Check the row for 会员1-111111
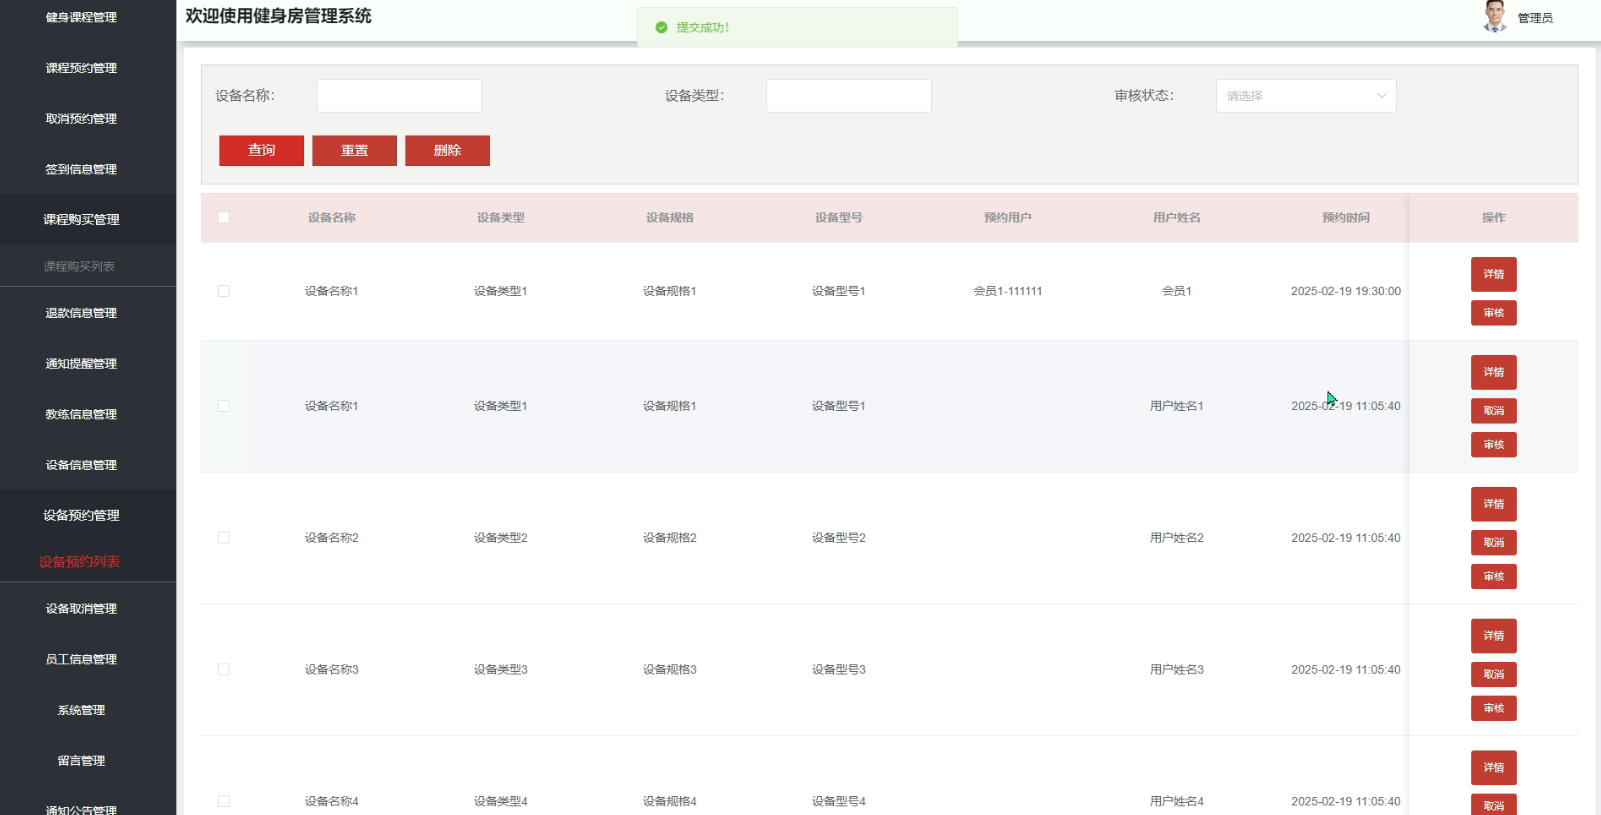Screen dimensions: 1601x815 click(x=224, y=291)
